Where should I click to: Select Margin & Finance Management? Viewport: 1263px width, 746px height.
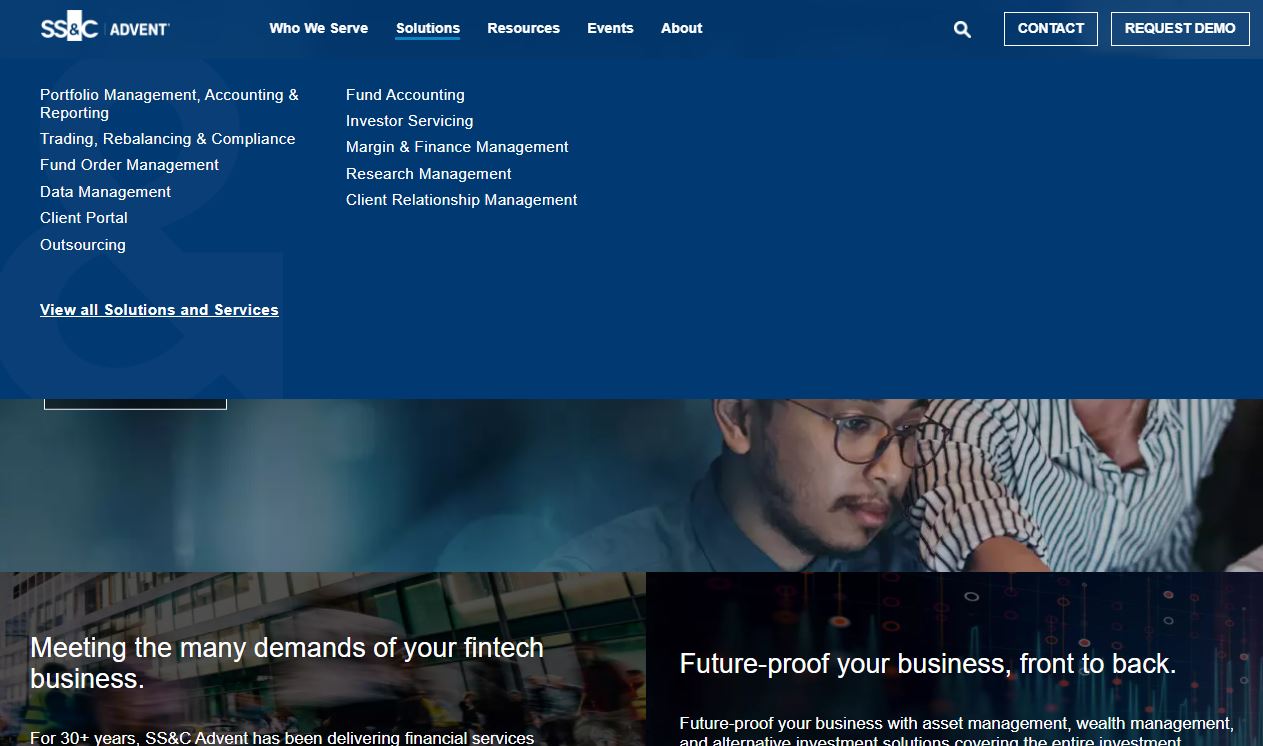tap(457, 147)
